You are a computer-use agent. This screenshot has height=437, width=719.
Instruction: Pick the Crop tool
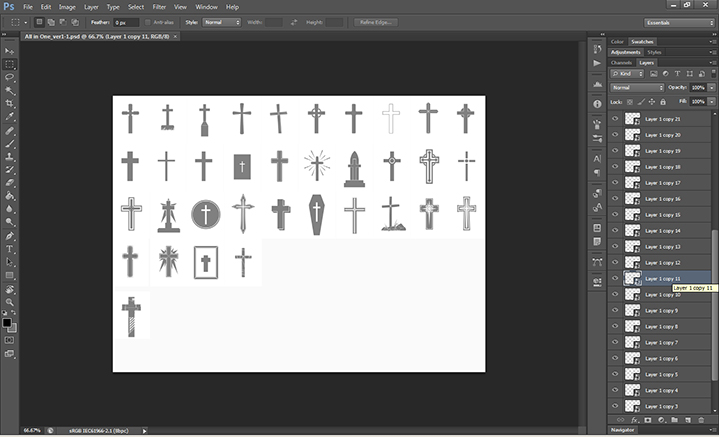[x=10, y=103]
